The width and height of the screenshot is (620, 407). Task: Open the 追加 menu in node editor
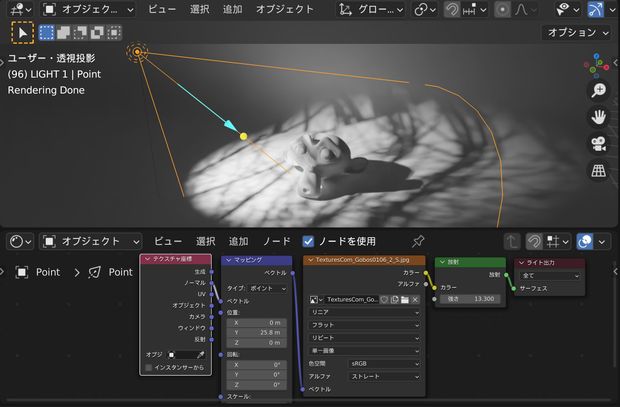(238, 241)
